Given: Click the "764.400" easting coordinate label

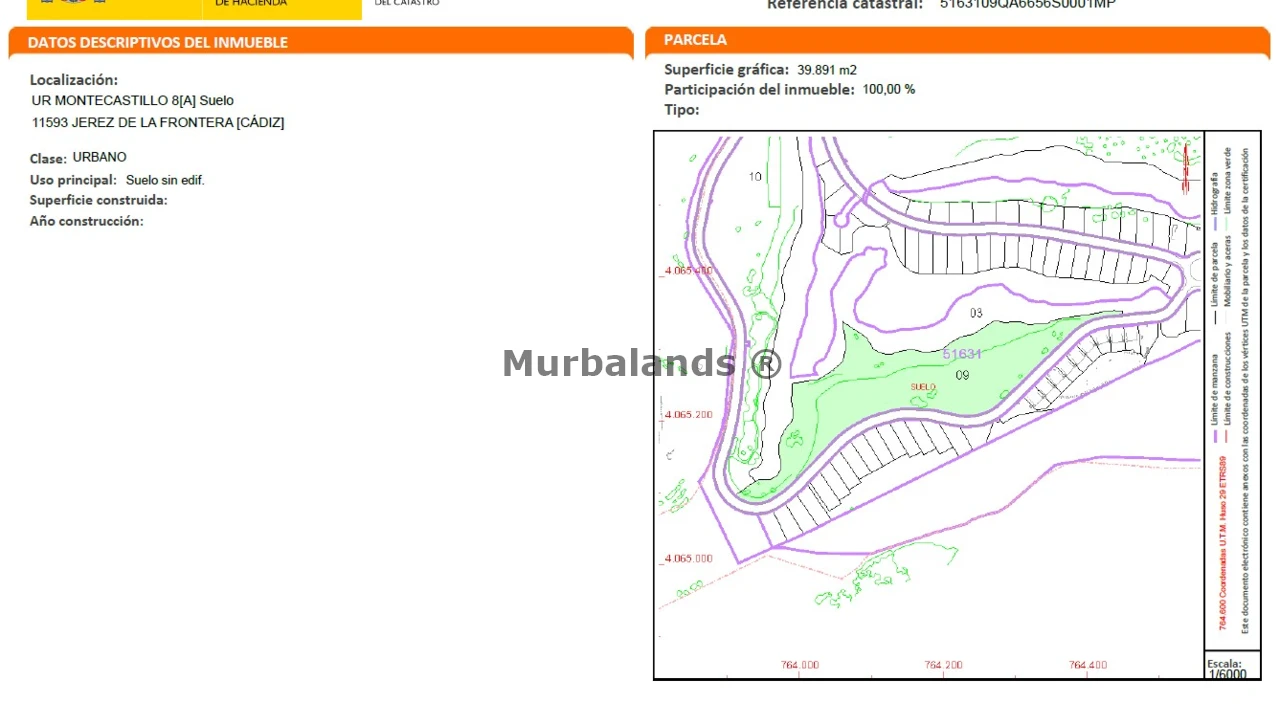Looking at the screenshot, I should tap(1088, 665).
